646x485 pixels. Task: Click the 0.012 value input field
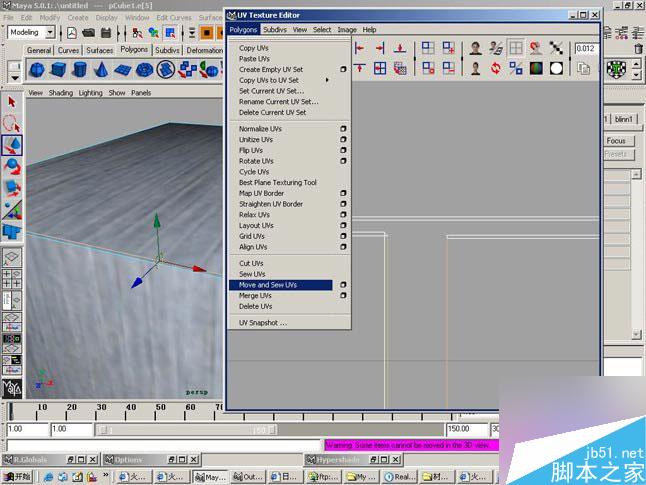click(587, 48)
